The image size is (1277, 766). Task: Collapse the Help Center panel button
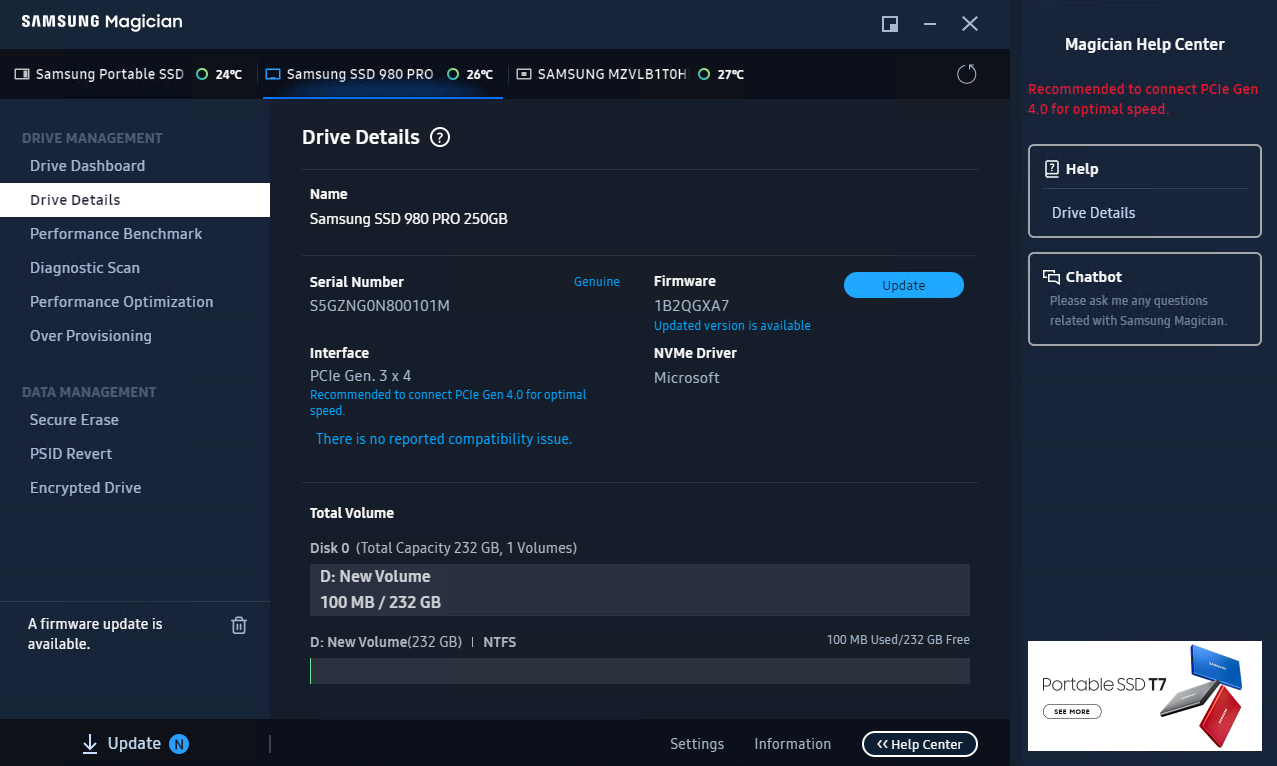pos(920,744)
